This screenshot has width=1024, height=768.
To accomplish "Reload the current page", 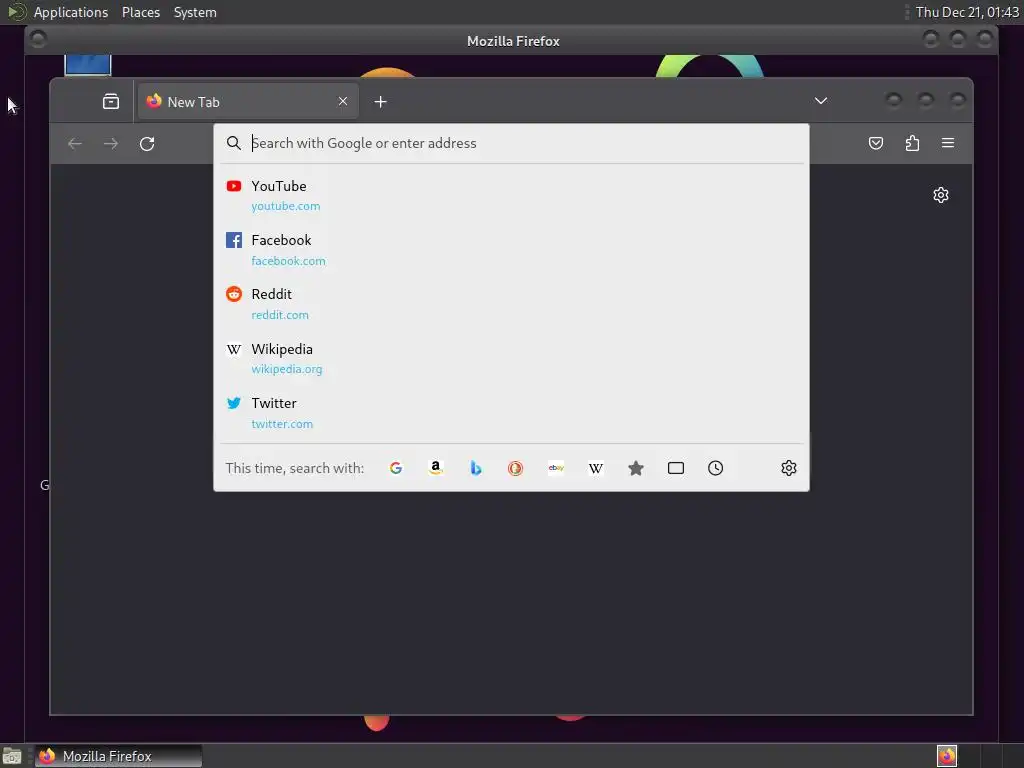I will 147,144.
